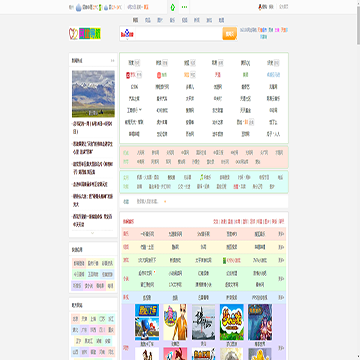Open the purple fantasy game thumbnail
The height and width of the screenshot is (360, 360).
[x=260, y=322]
